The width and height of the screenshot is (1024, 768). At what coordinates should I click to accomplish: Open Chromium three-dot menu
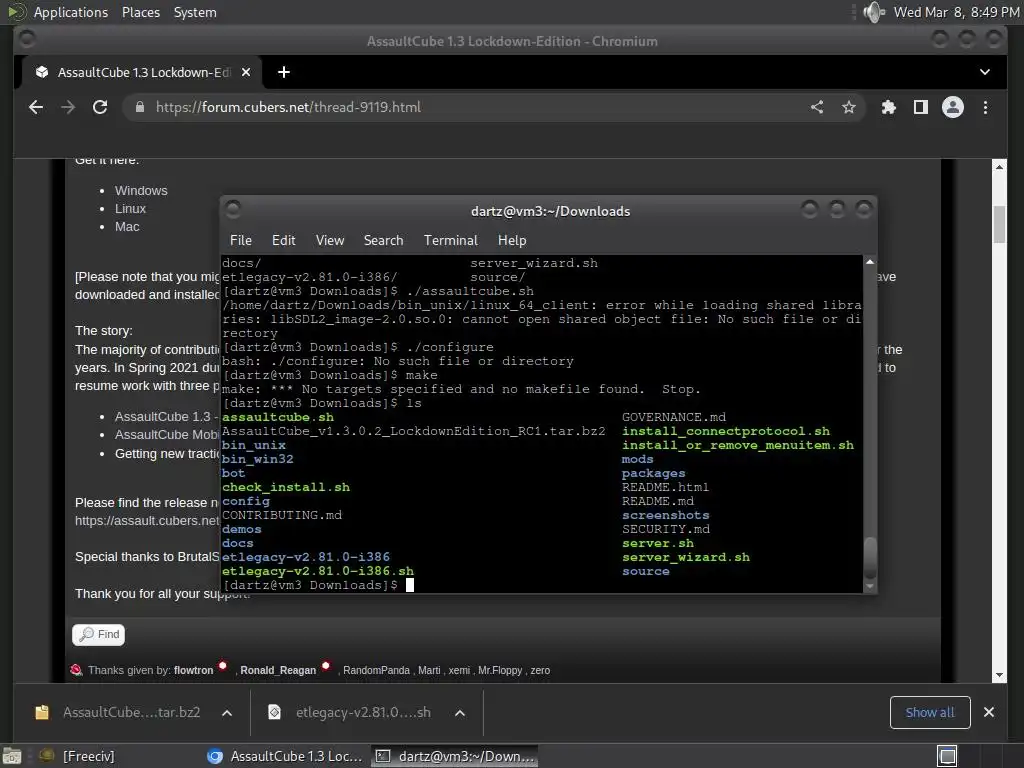click(985, 107)
